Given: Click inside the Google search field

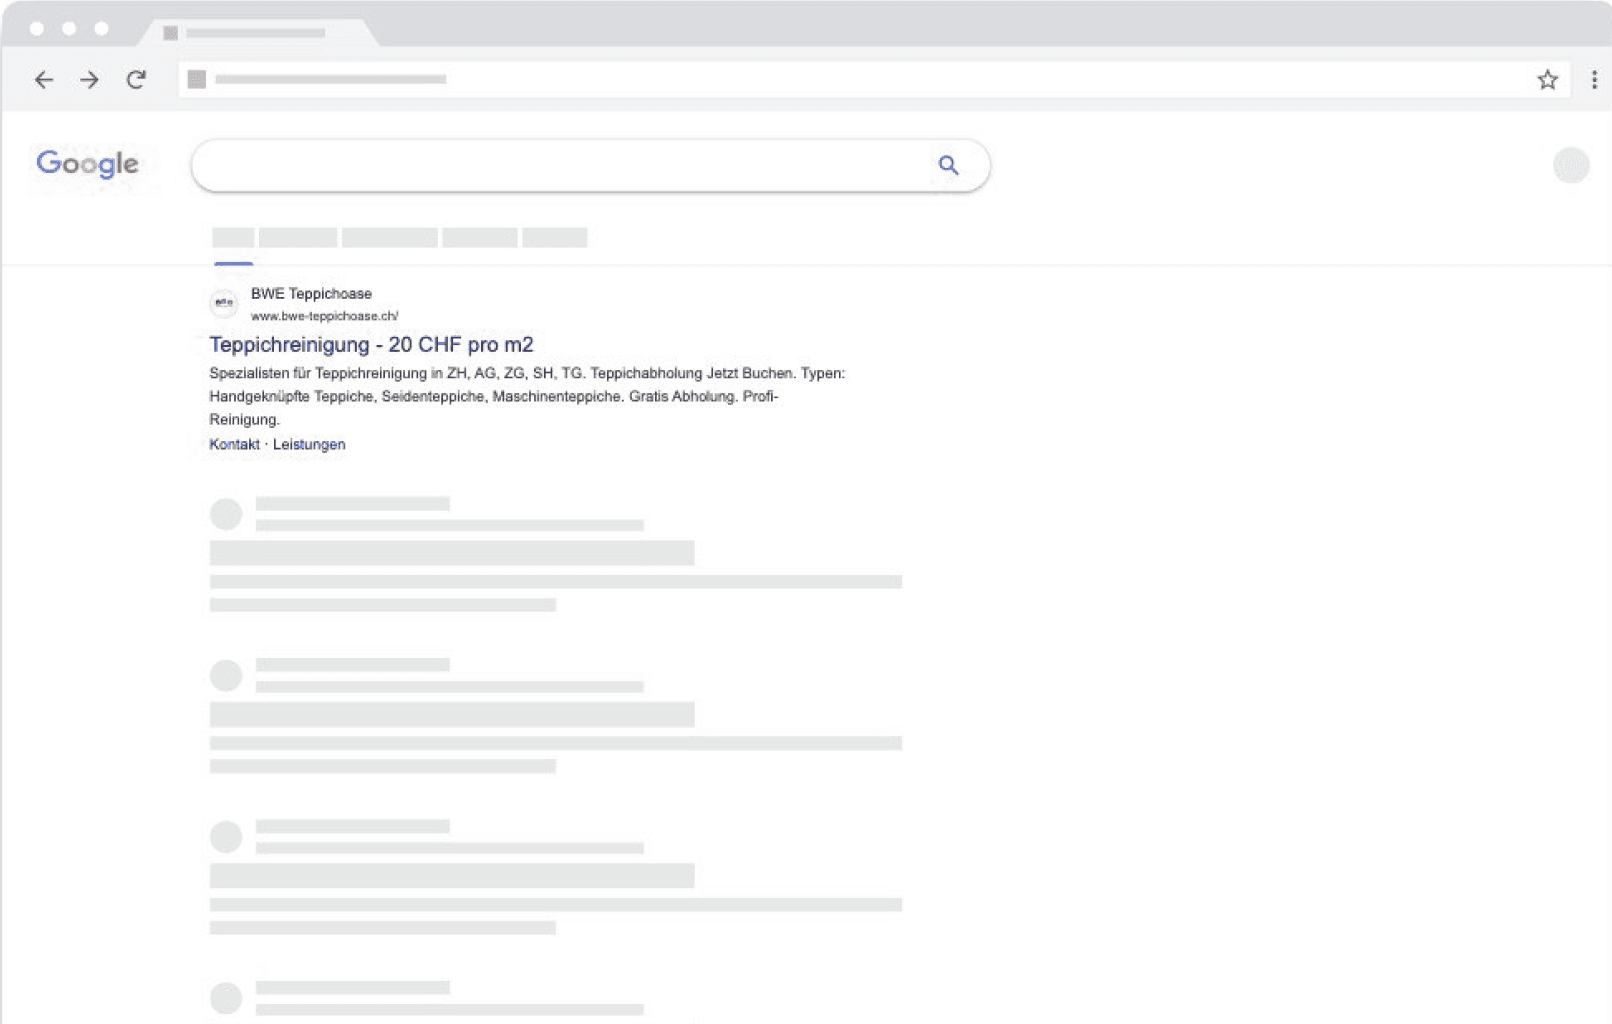Looking at the screenshot, I should (590, 165).
